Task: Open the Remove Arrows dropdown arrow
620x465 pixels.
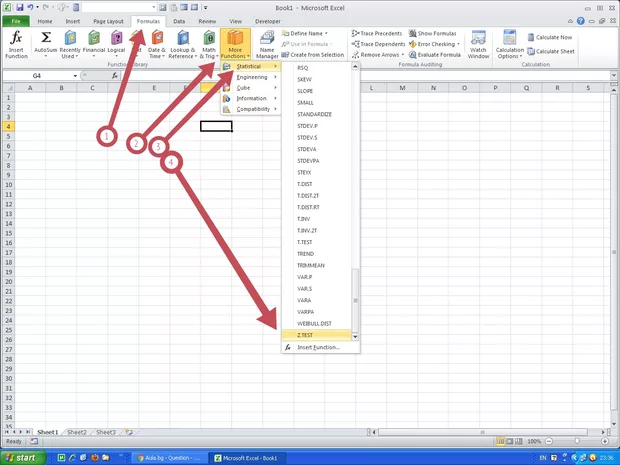Action: 403,55
